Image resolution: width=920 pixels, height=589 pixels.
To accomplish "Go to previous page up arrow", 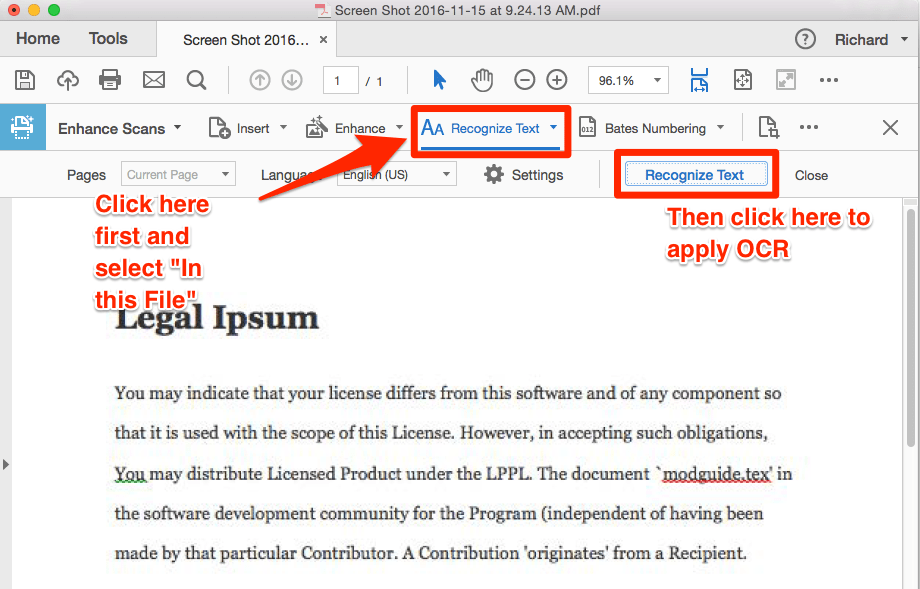I will click(260, 80).
